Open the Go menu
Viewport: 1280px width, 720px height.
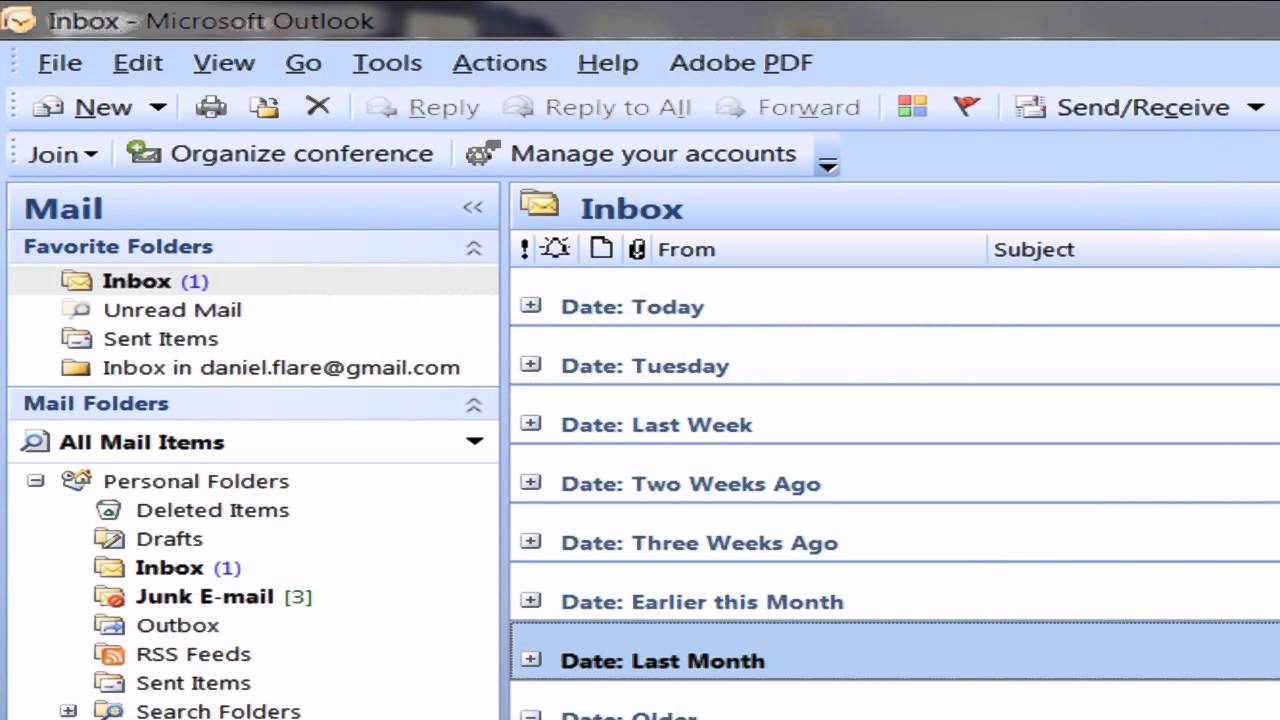tap(303, 63)
